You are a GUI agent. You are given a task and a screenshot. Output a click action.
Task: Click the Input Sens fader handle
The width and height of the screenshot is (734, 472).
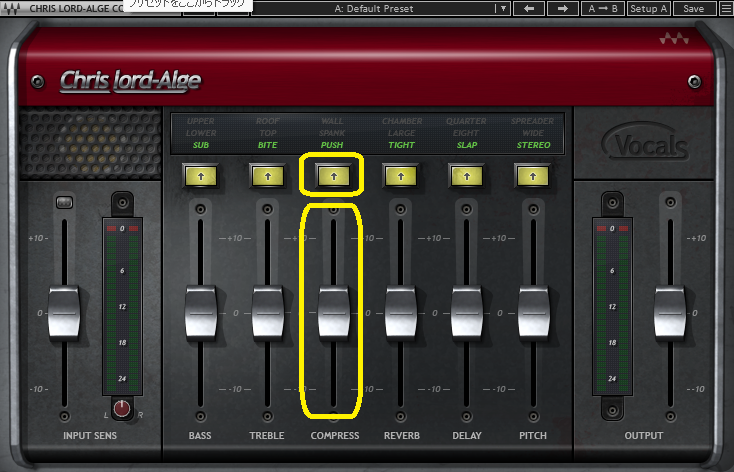click(65, 312)
